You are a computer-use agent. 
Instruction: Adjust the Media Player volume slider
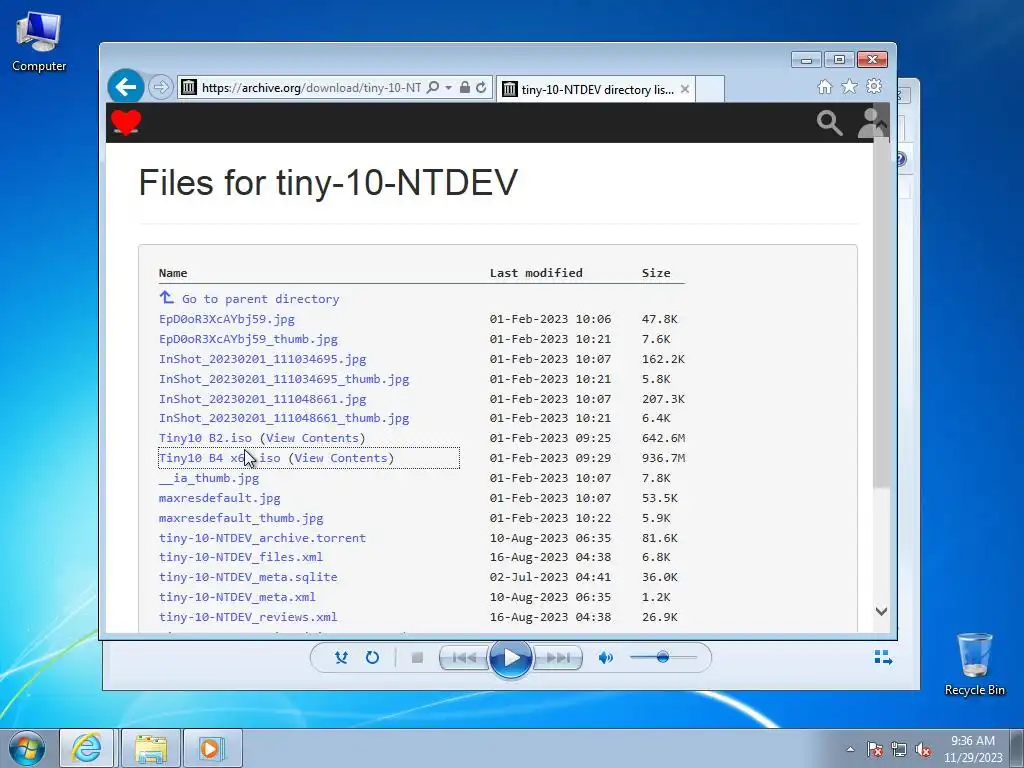pyautogui.click(x=663, y=657)
